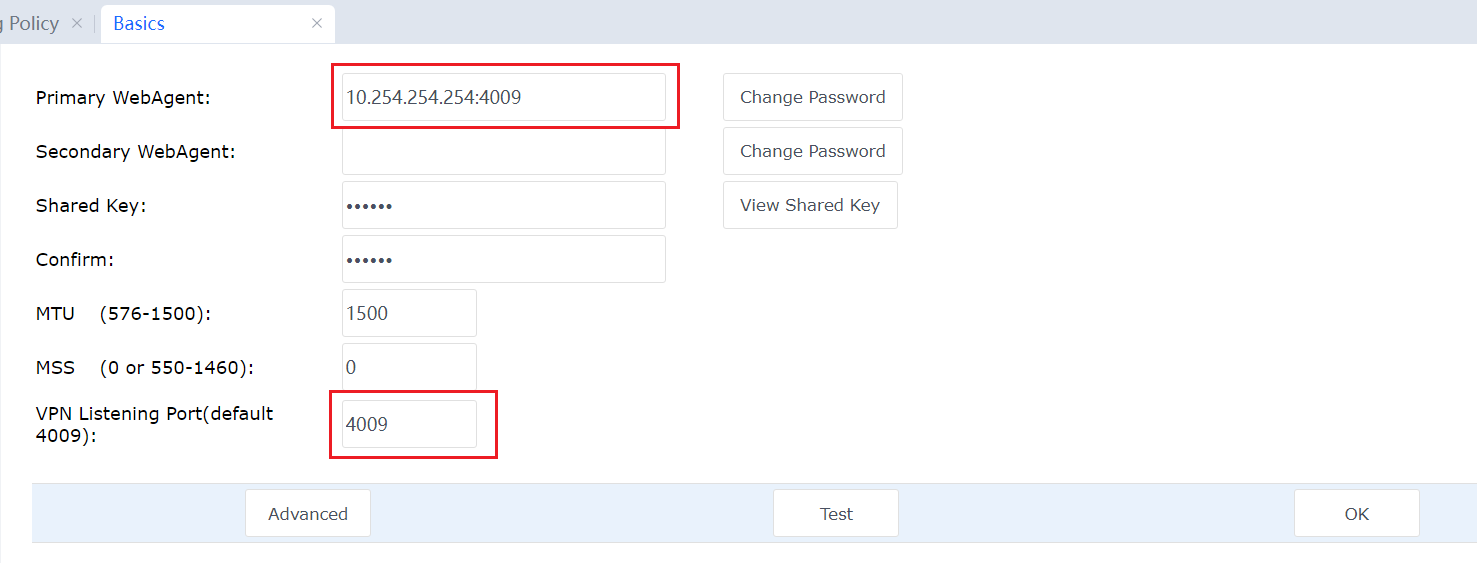Click the Primary WebAgent address field
This screenshot has width=1477, height=563.
(503, 97)
